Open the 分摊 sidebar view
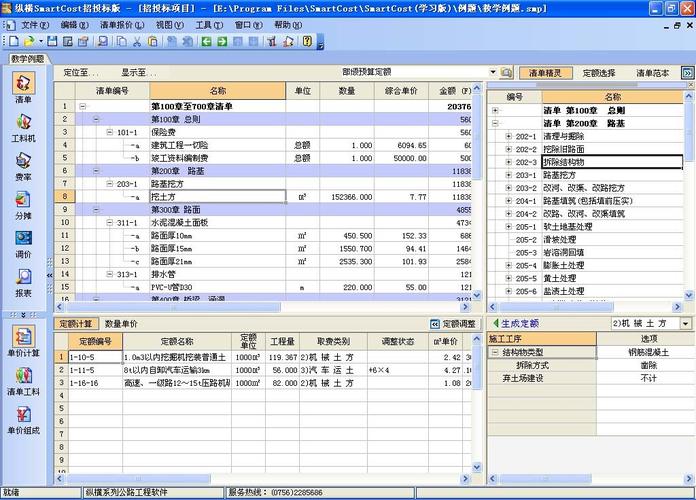Image resolution: width=696 pixels, height=500 pixels. [23, 205]
